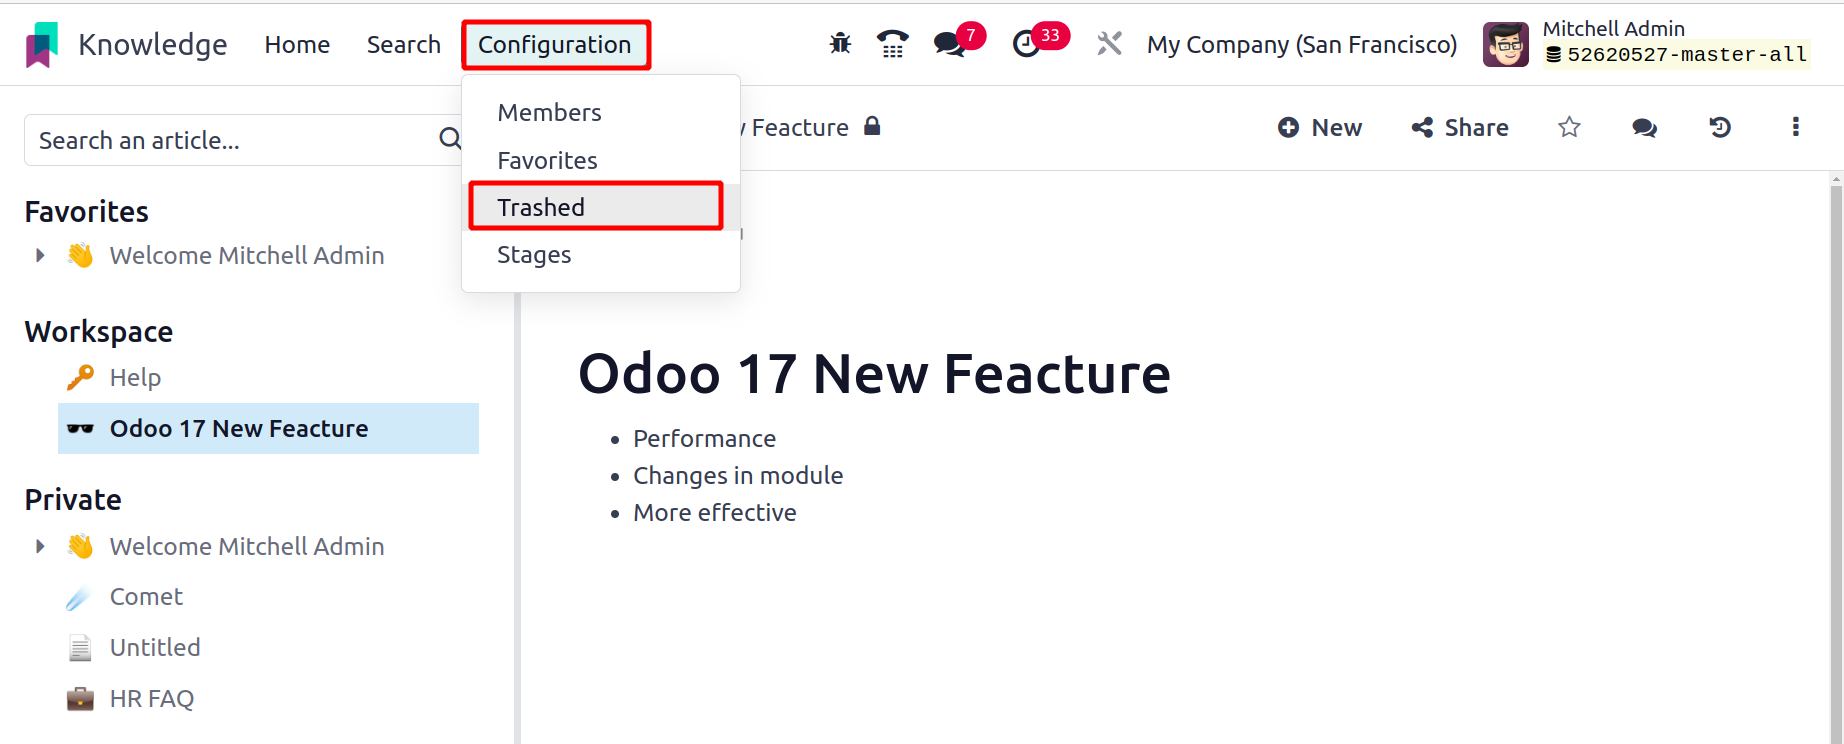Image resolution: width=1844 pixels, height=744 pixels.
Task: Click the article vertical scrollbar
Action: point(1836,458)
